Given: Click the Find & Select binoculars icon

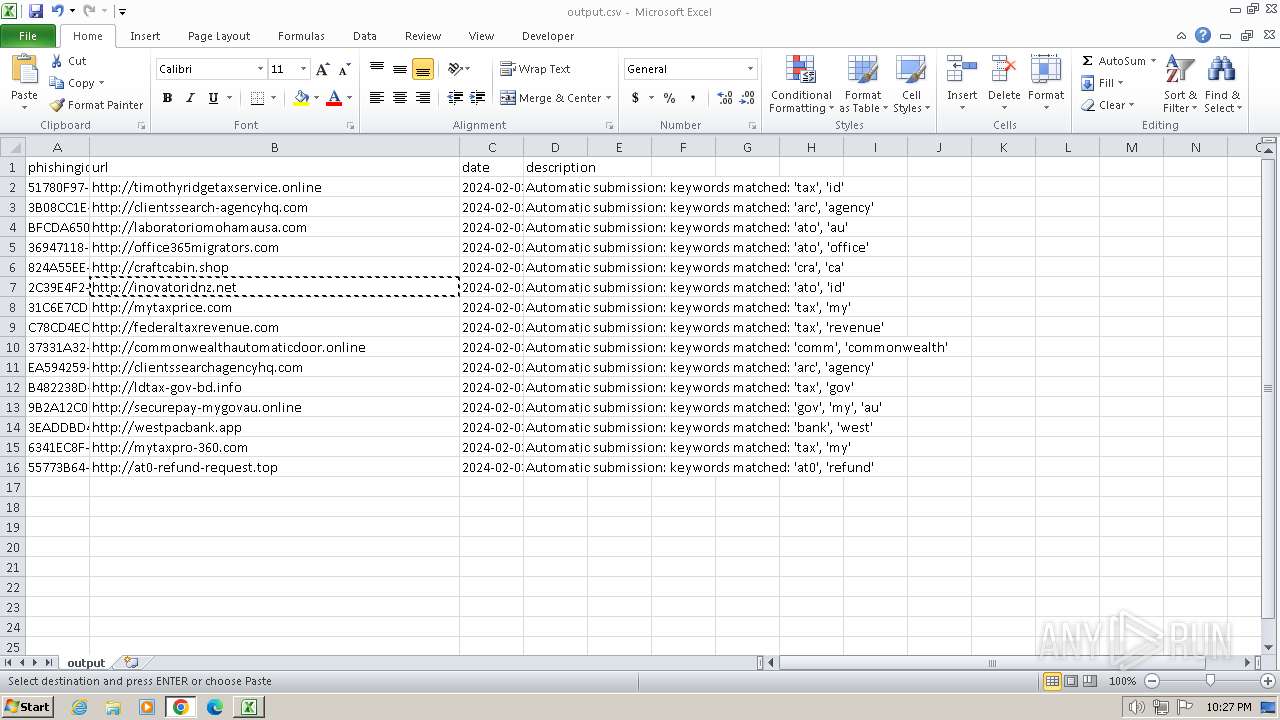Looking at the screenshot, I should click(1222, 70).
